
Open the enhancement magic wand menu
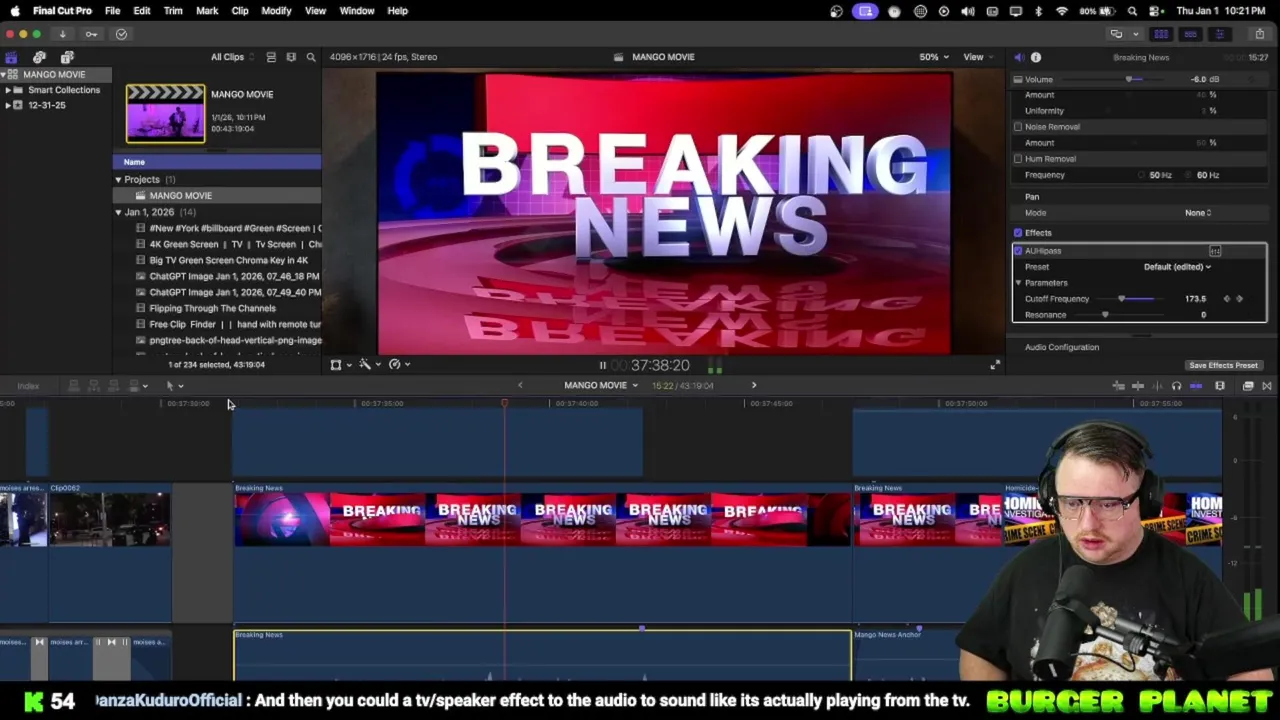tap(368, 365)
